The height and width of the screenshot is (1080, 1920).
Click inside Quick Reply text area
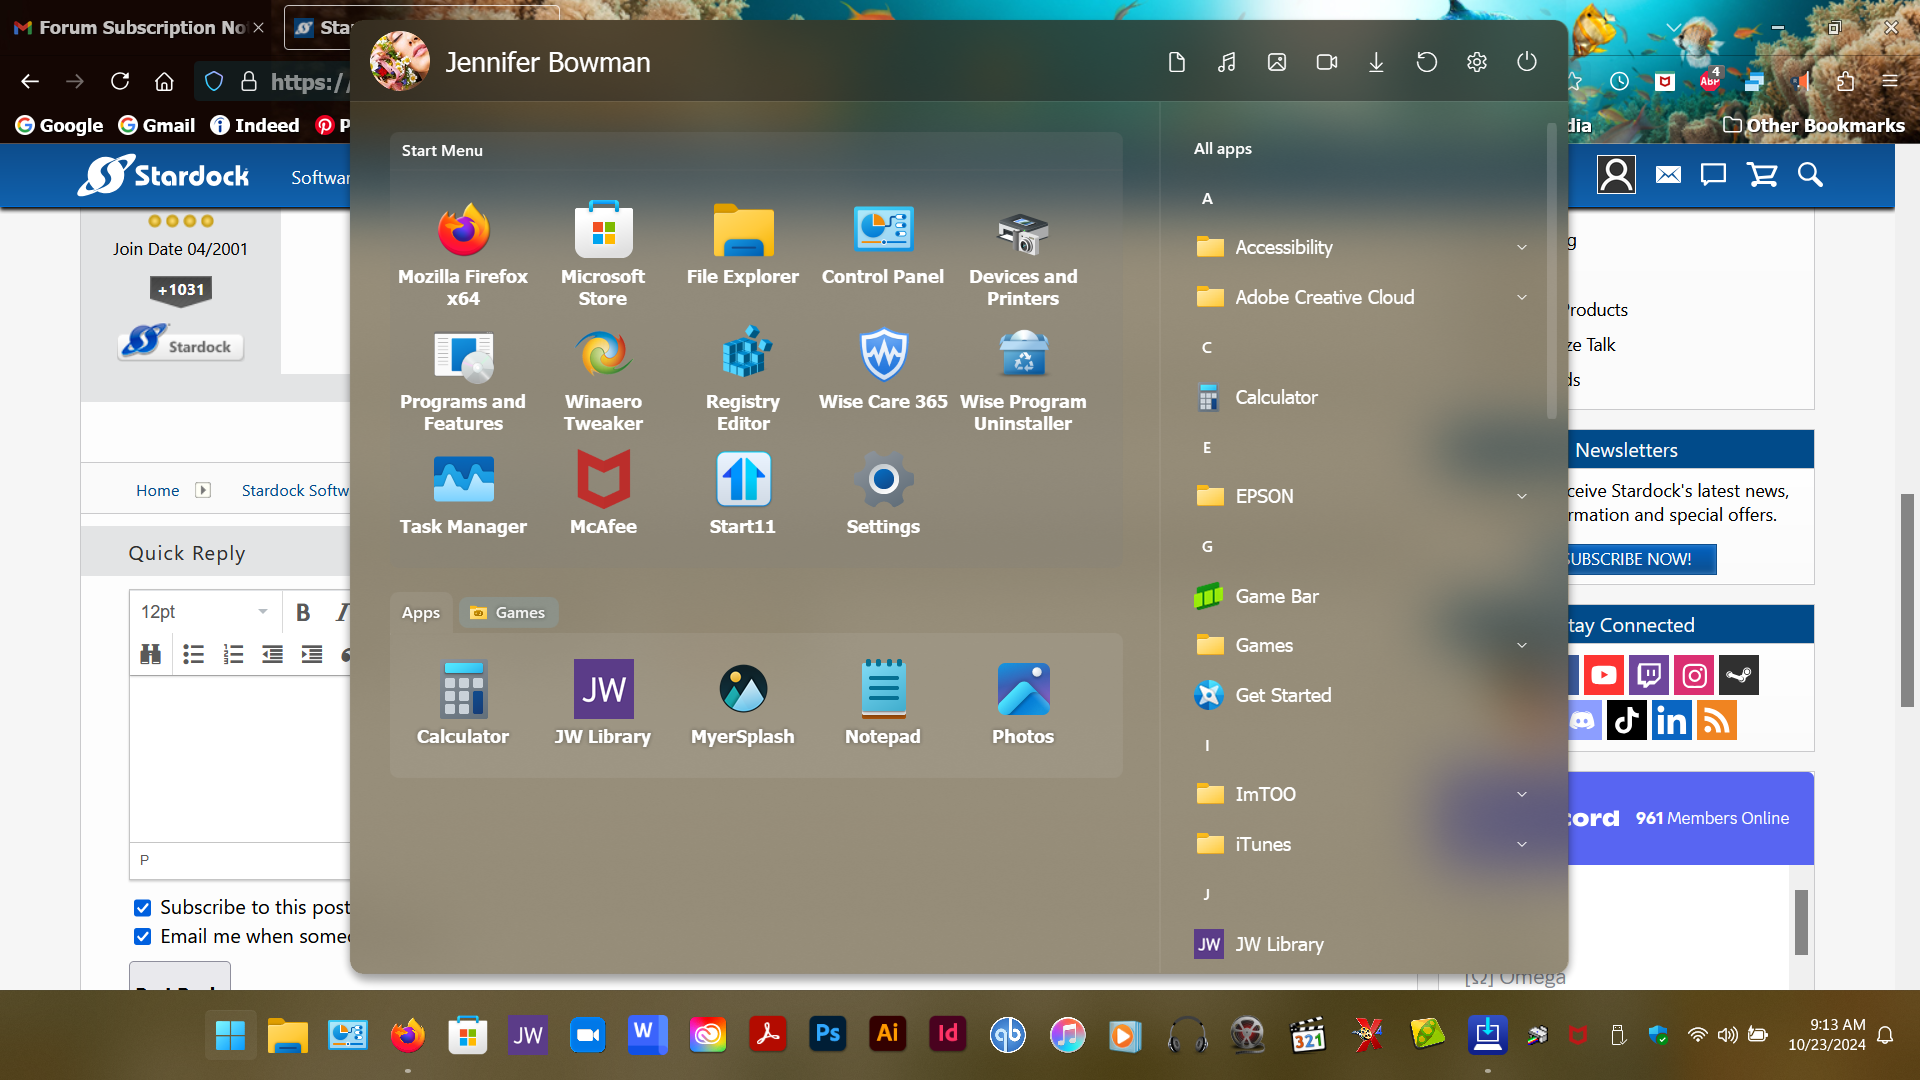[240, 760]
